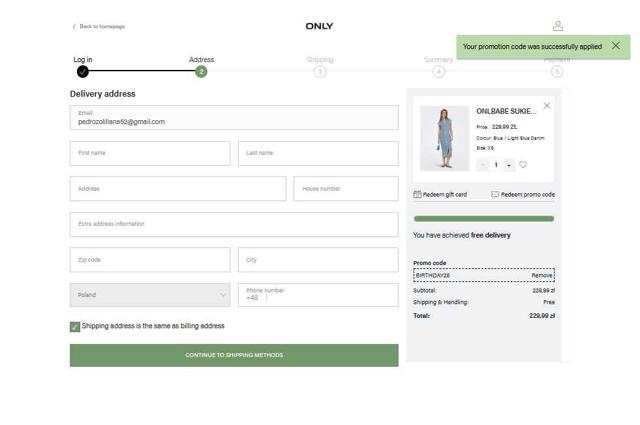Focus the First name field
640x425 pixels.
150,153
